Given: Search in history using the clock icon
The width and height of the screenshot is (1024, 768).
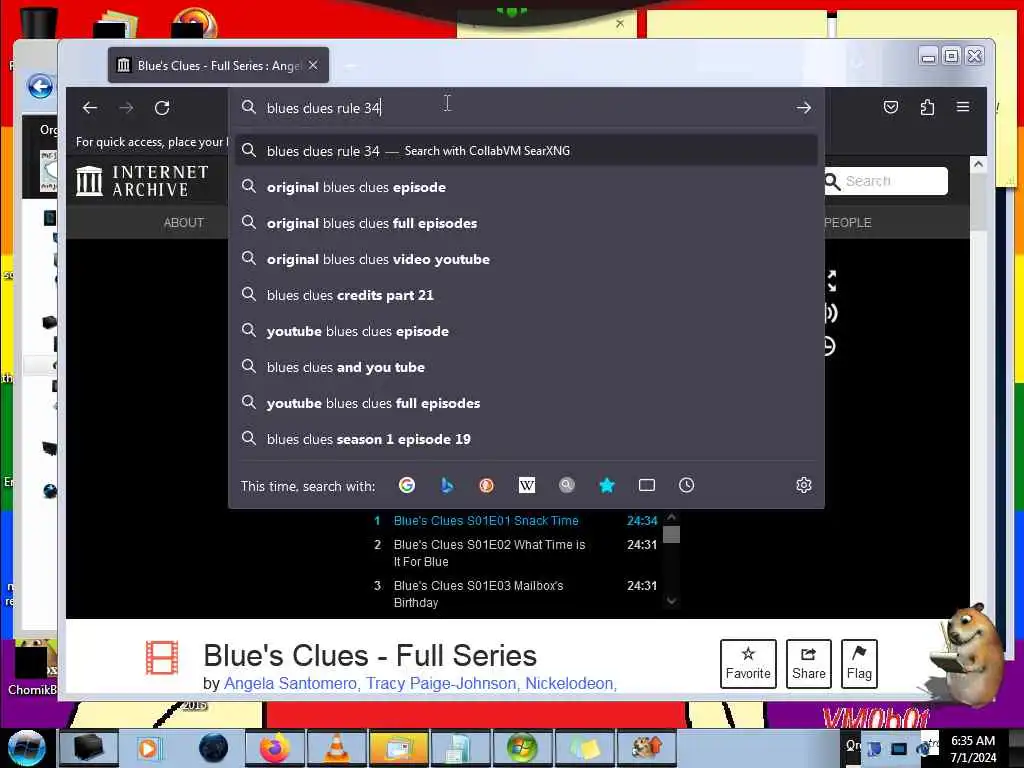Looking at the screenshot, I should [x=686, y=485].
